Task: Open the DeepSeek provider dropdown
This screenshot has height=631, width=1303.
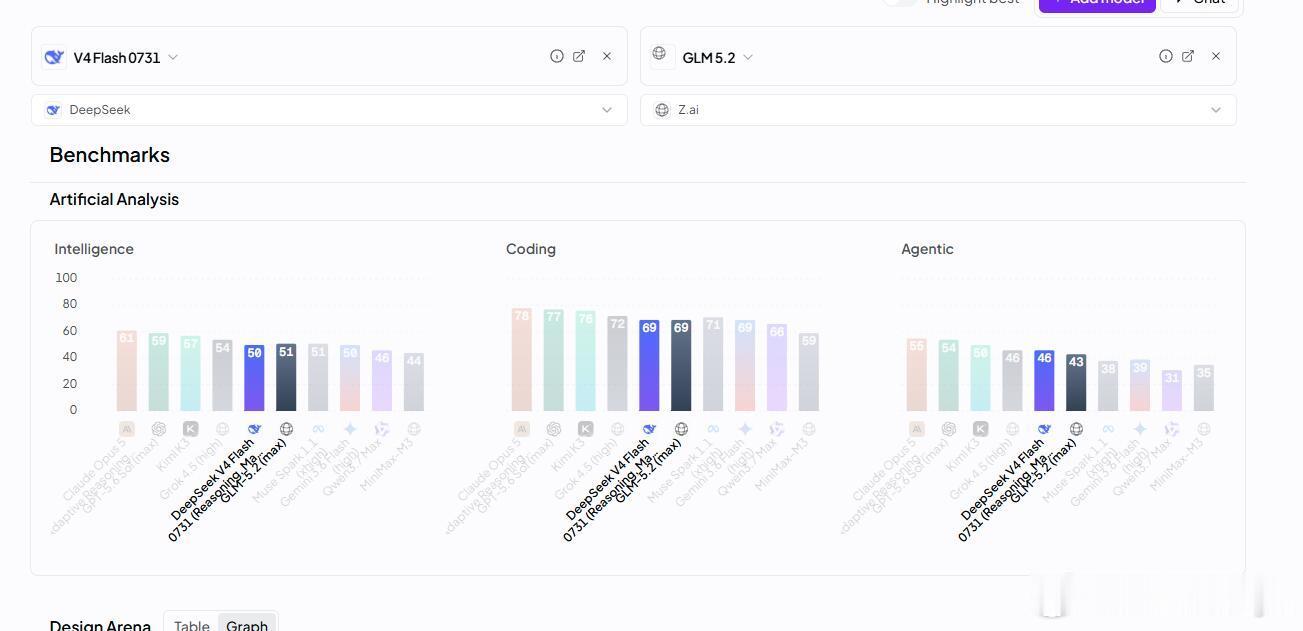Action: point(329,110)
